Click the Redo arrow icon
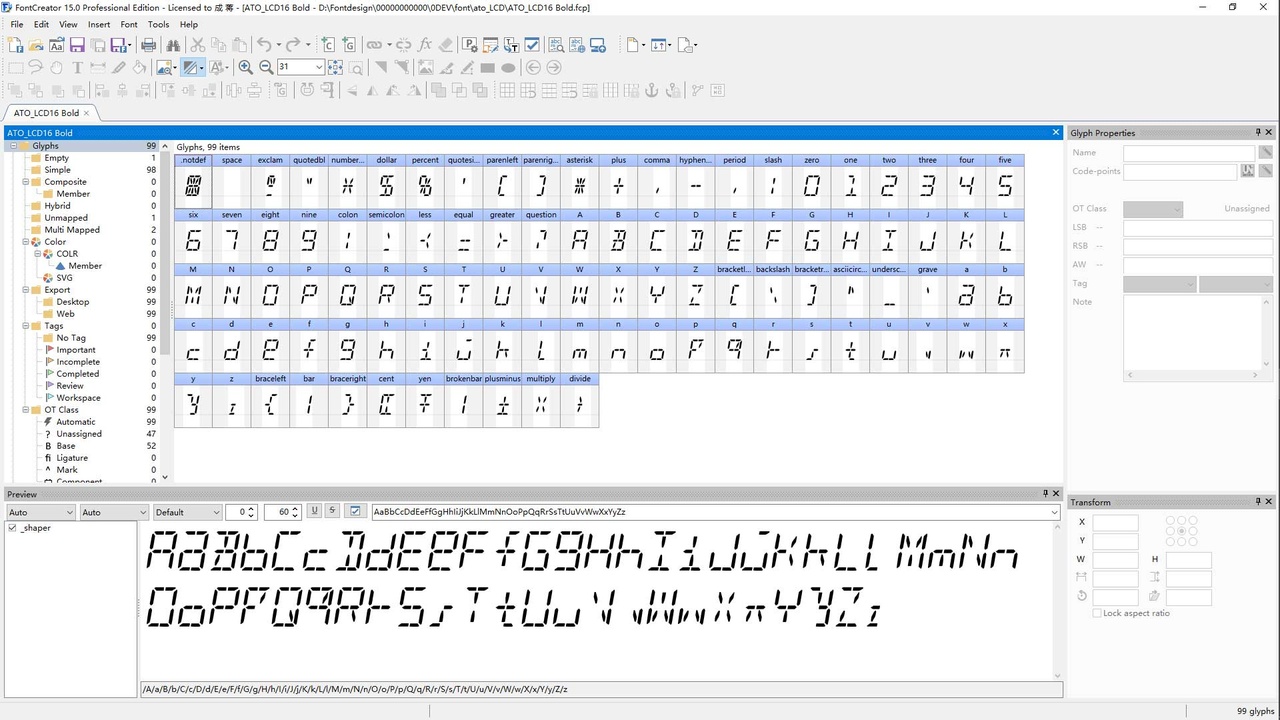Screen dimensions: 1280x720 [x=292, y=44]
